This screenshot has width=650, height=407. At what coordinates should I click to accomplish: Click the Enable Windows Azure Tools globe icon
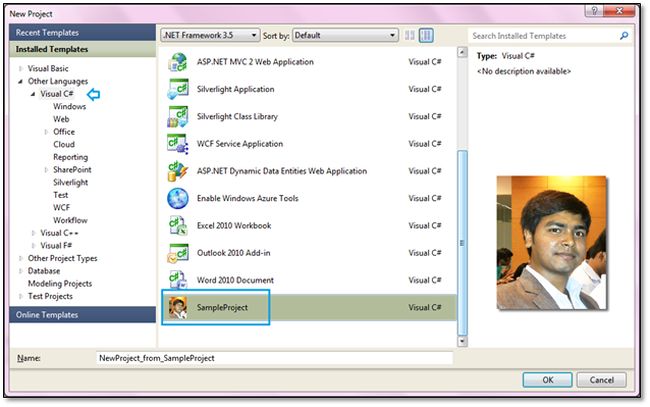click(x=178, y=199)
